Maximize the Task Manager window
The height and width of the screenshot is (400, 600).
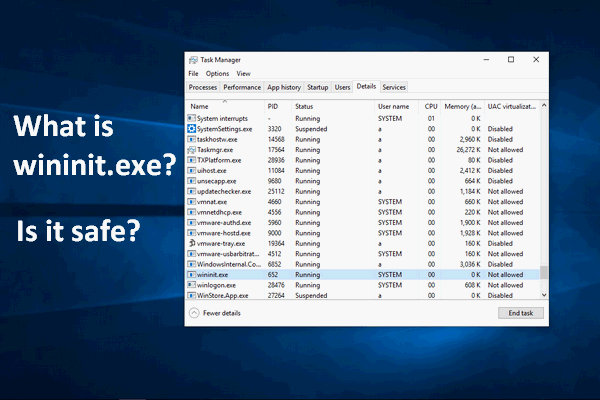511,60
